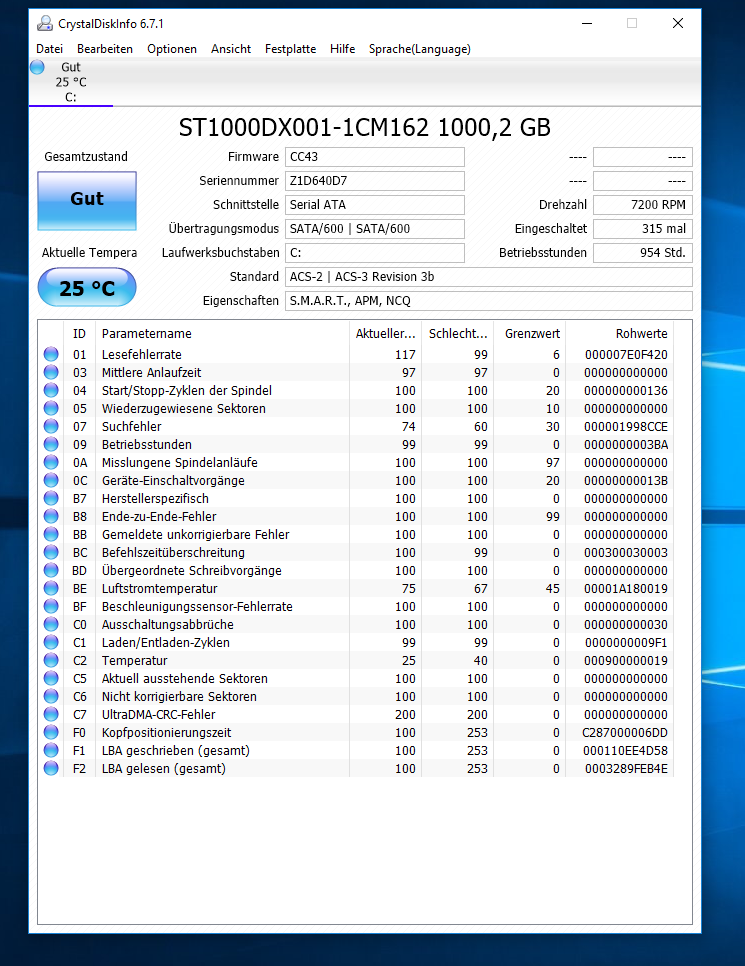This screenshot has height=966, width=745.
Task: Click status orb for Beschleunigungssensor-Fehlerrate
Action: 51,606
